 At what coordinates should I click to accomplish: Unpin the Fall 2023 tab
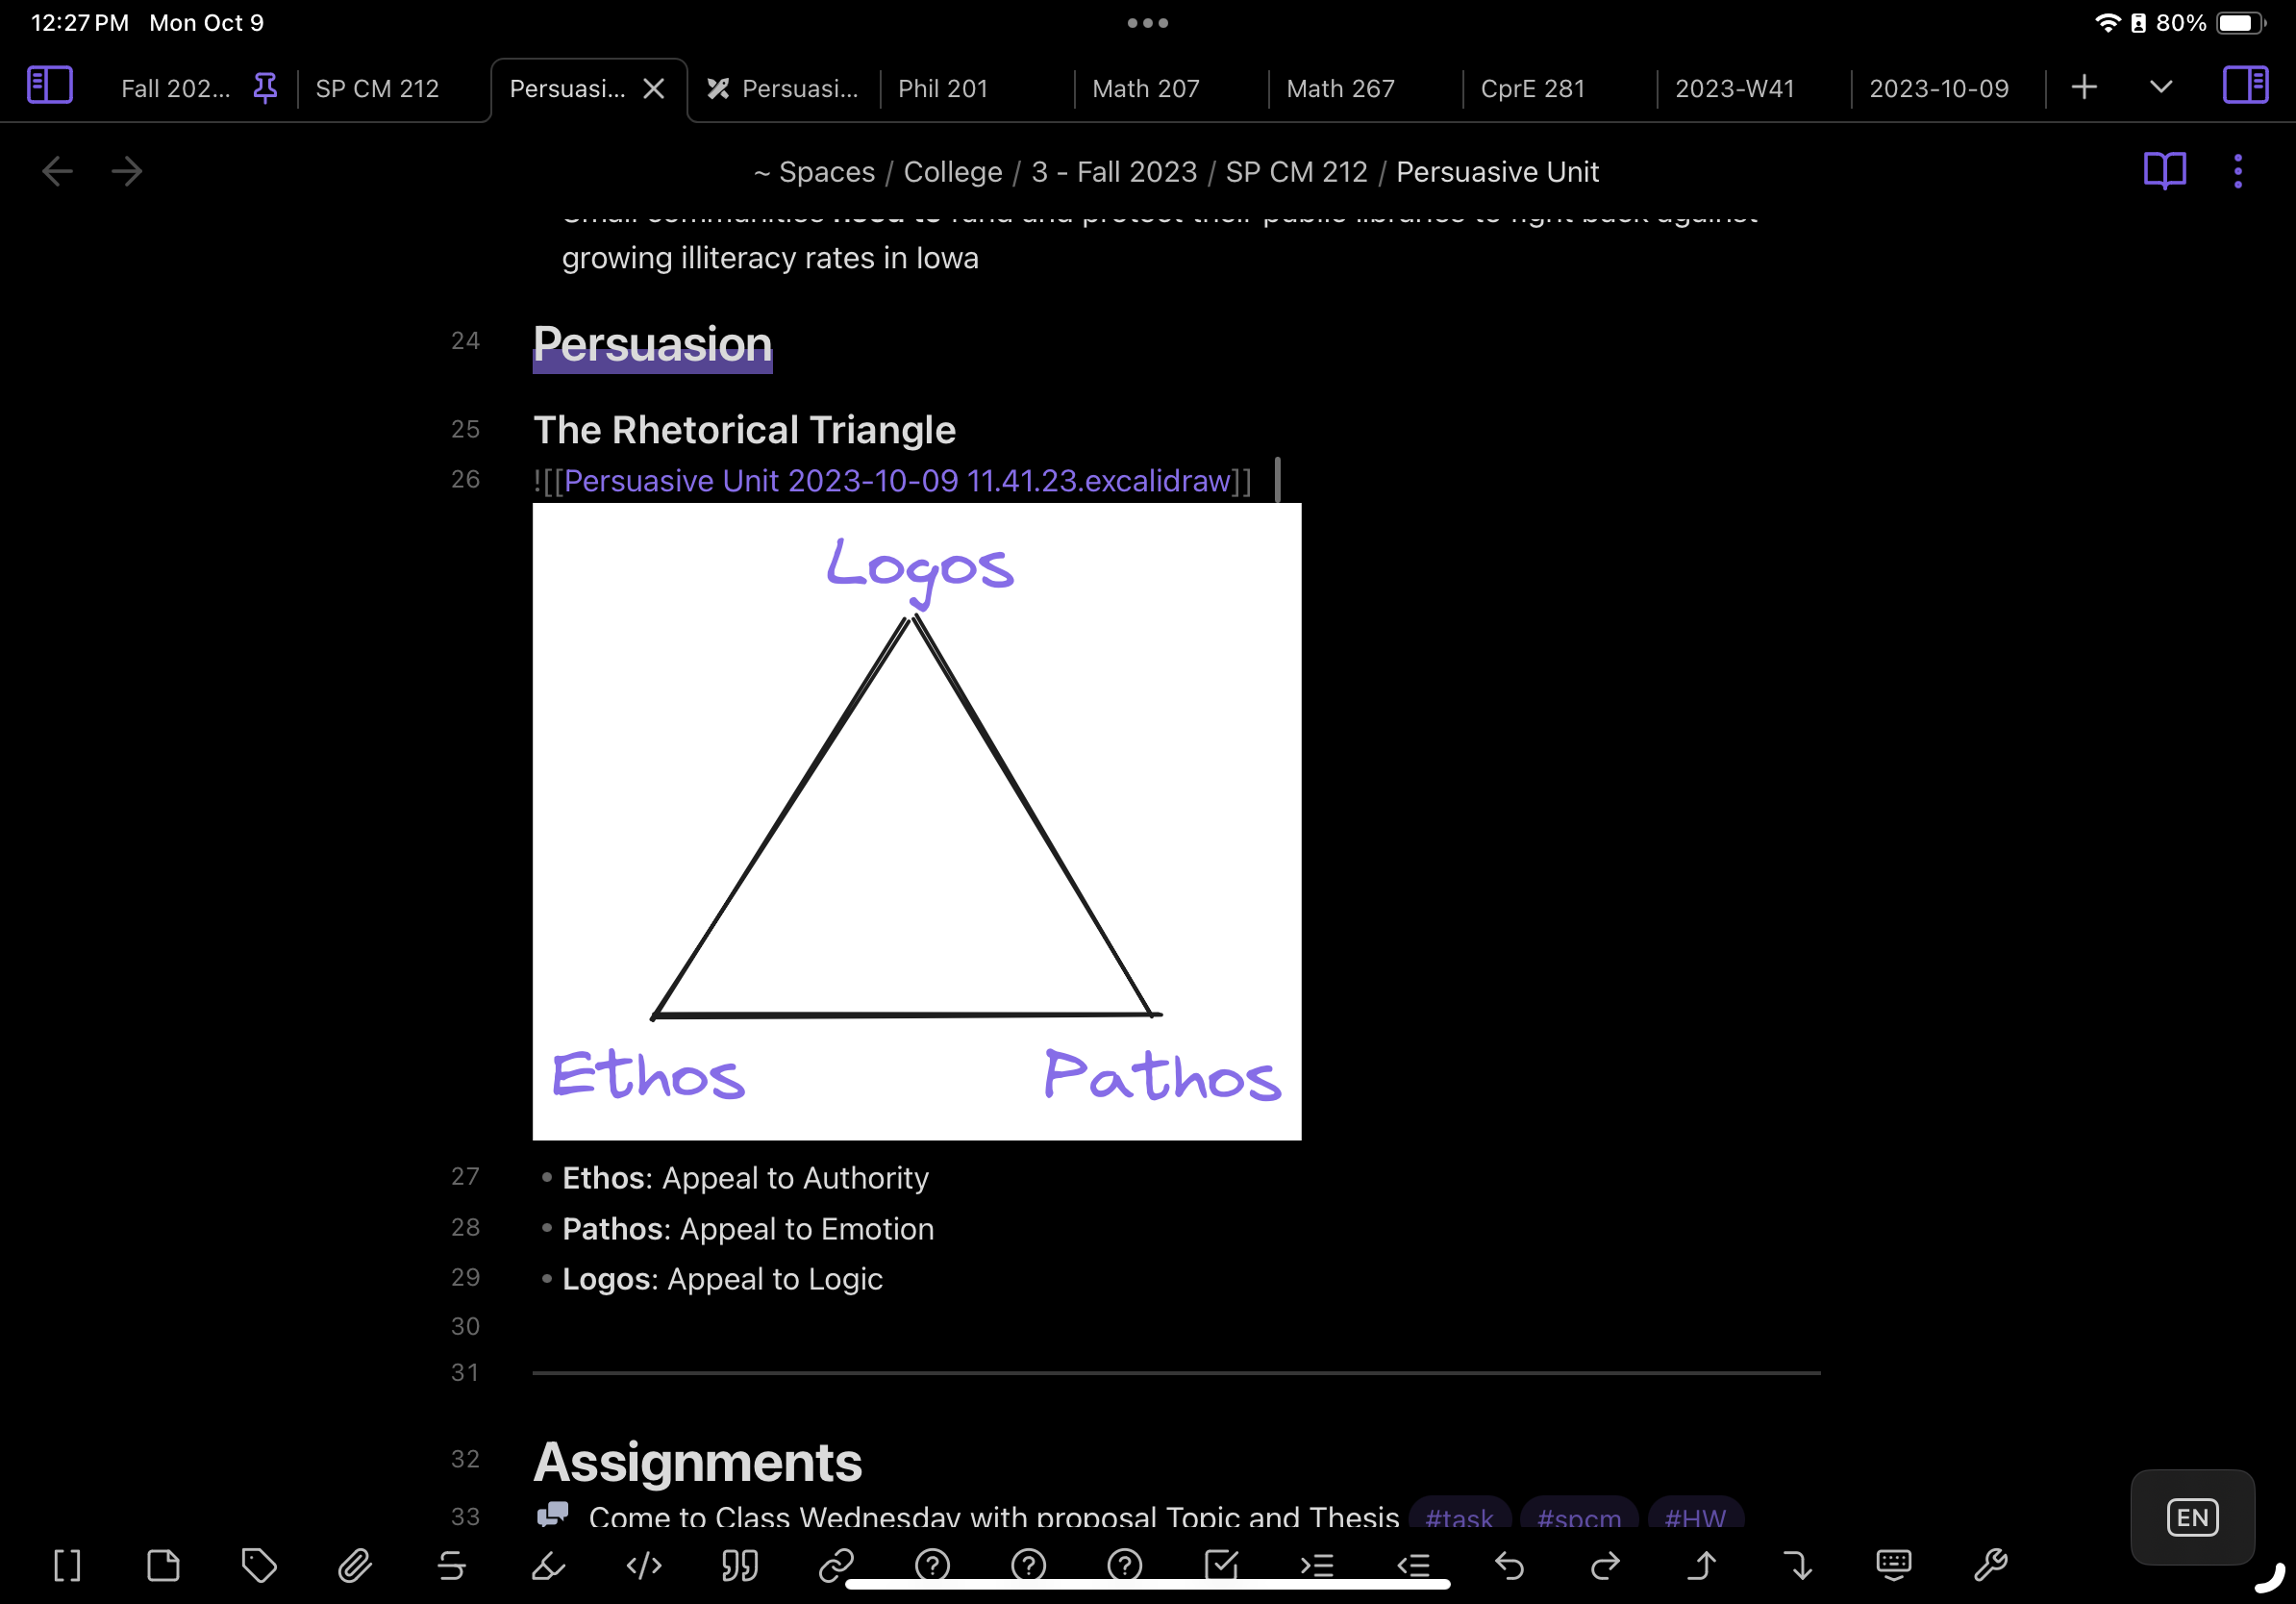pyautogui.click(x=263, y=88)
